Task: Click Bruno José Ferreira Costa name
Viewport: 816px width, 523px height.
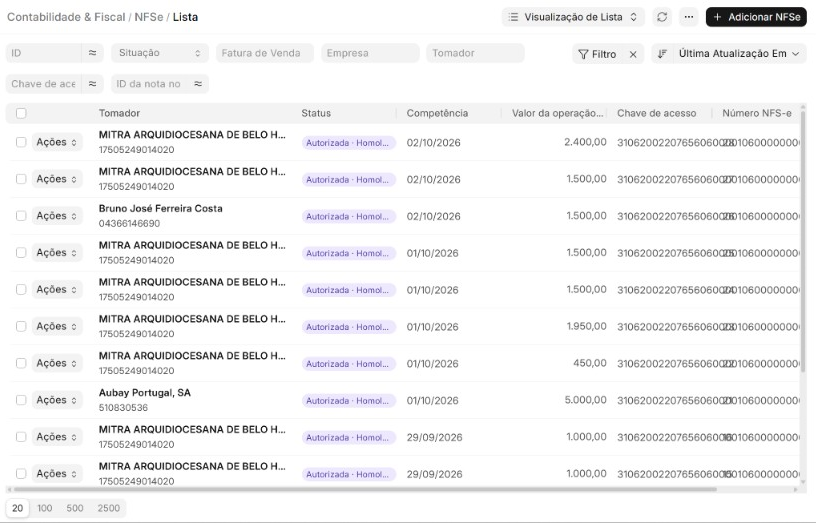Action: click(161, 208)
